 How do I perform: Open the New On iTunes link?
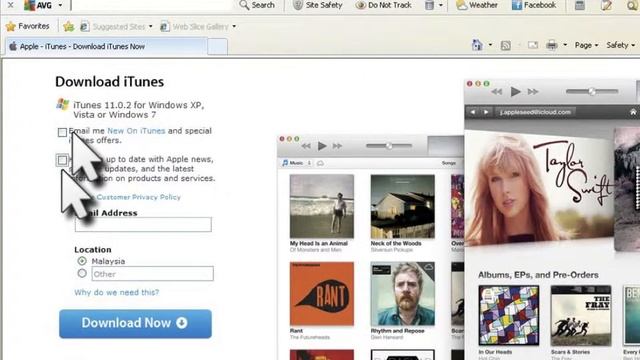pos(136,131)
